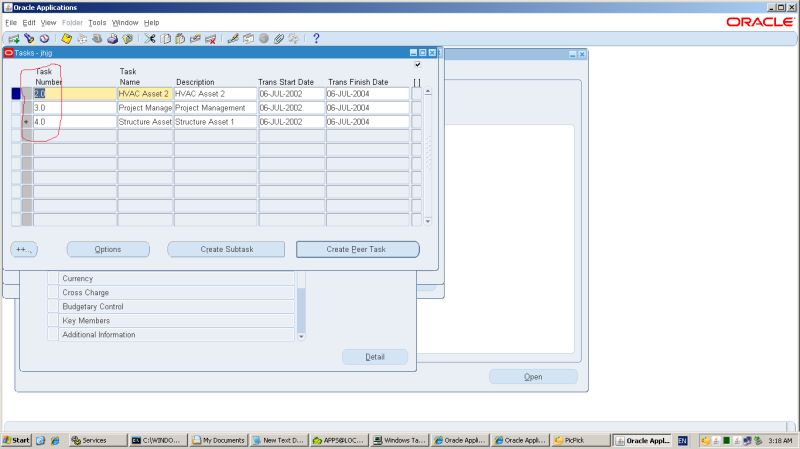
Task: Click the New Record toolbar icon
Action: tap(14, 39)
